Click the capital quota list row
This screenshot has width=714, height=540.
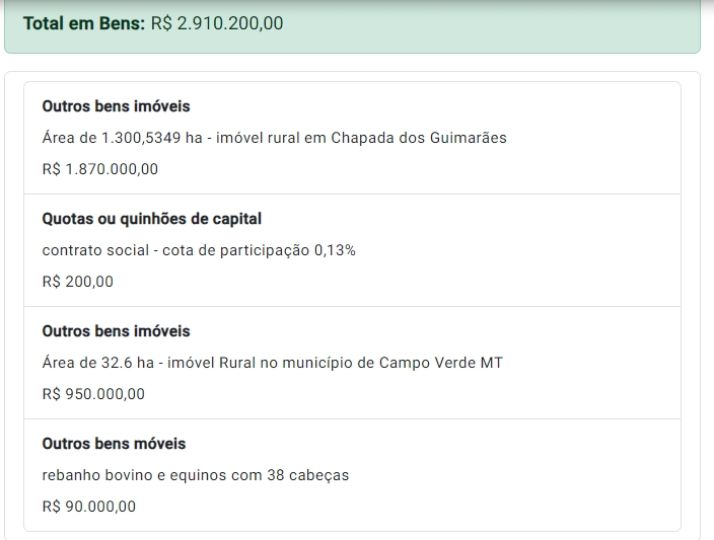coord(352,250)
